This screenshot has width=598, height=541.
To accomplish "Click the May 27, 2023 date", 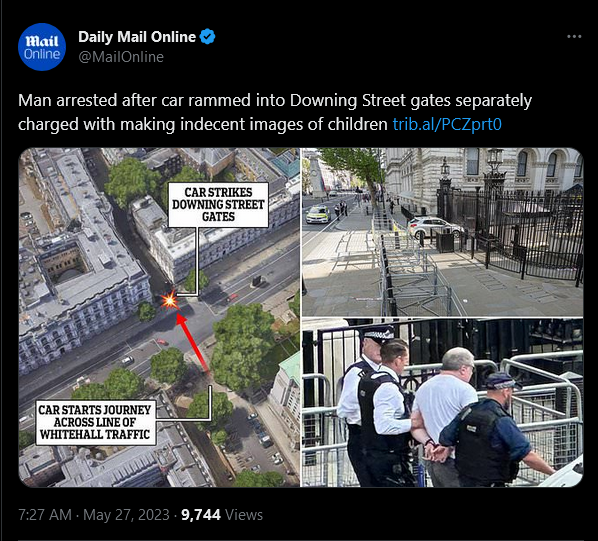I will click(x=126, y=515).
